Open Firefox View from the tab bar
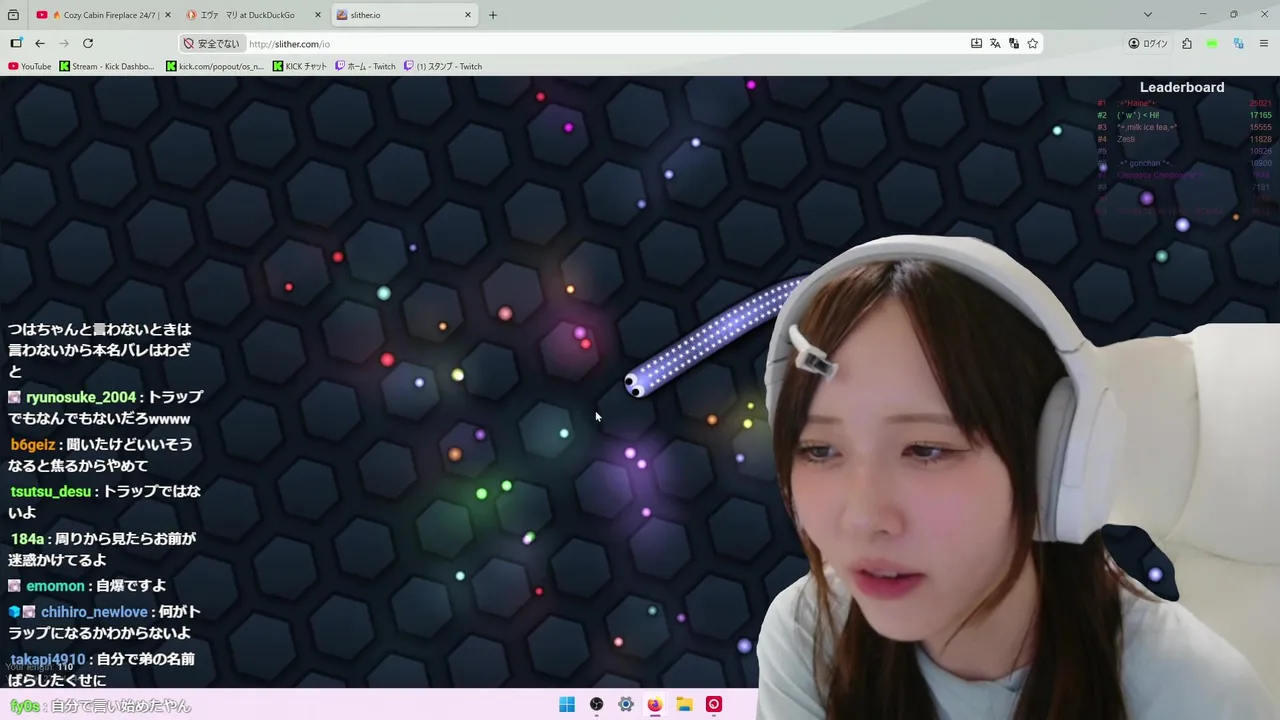 tap(13, 15)
